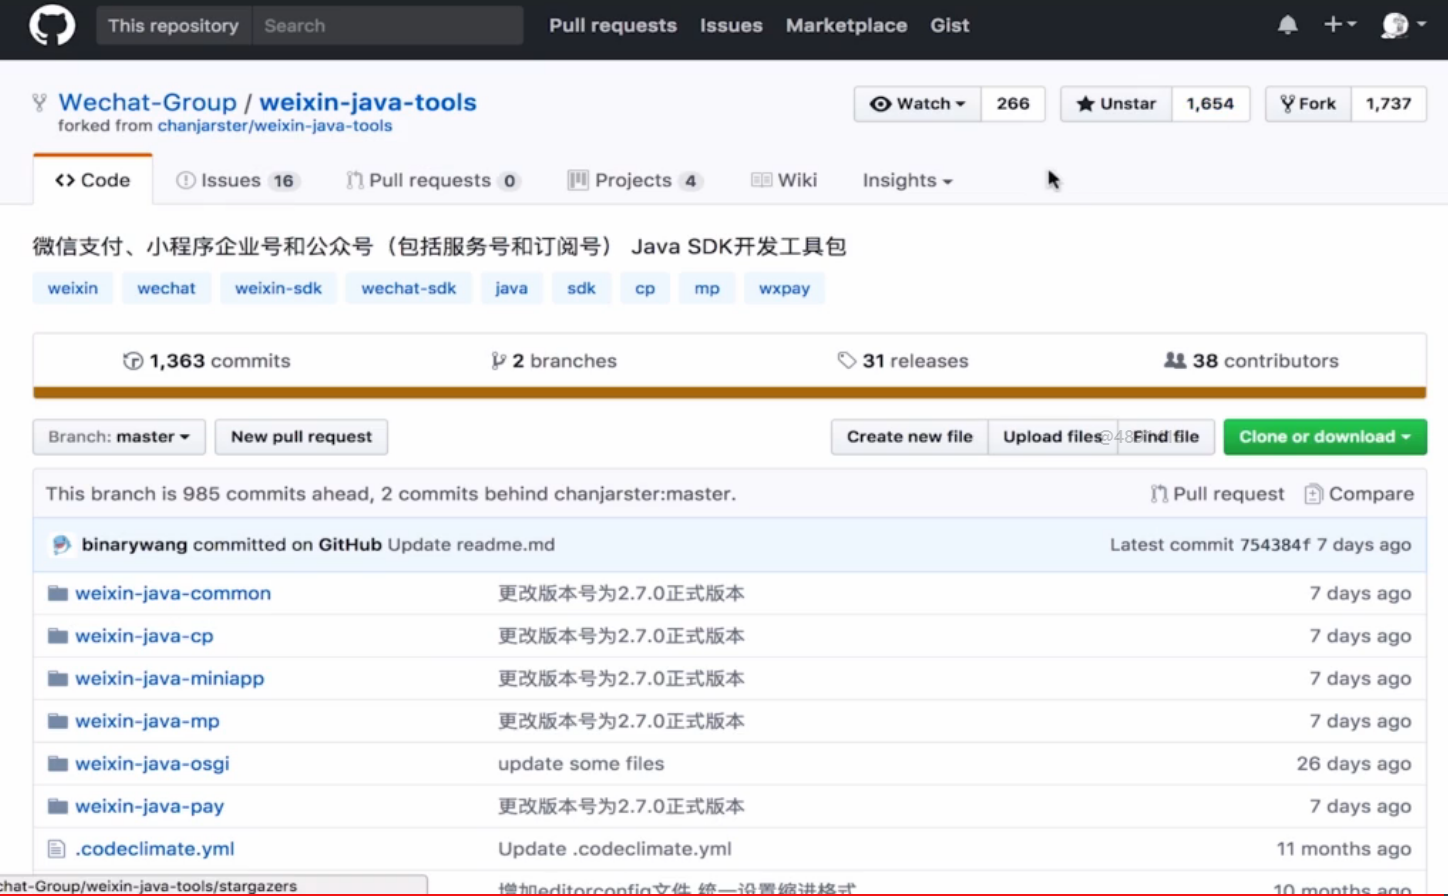Open latest commit hash 754384f
1448x896 pixels.
click(1274, 545)
